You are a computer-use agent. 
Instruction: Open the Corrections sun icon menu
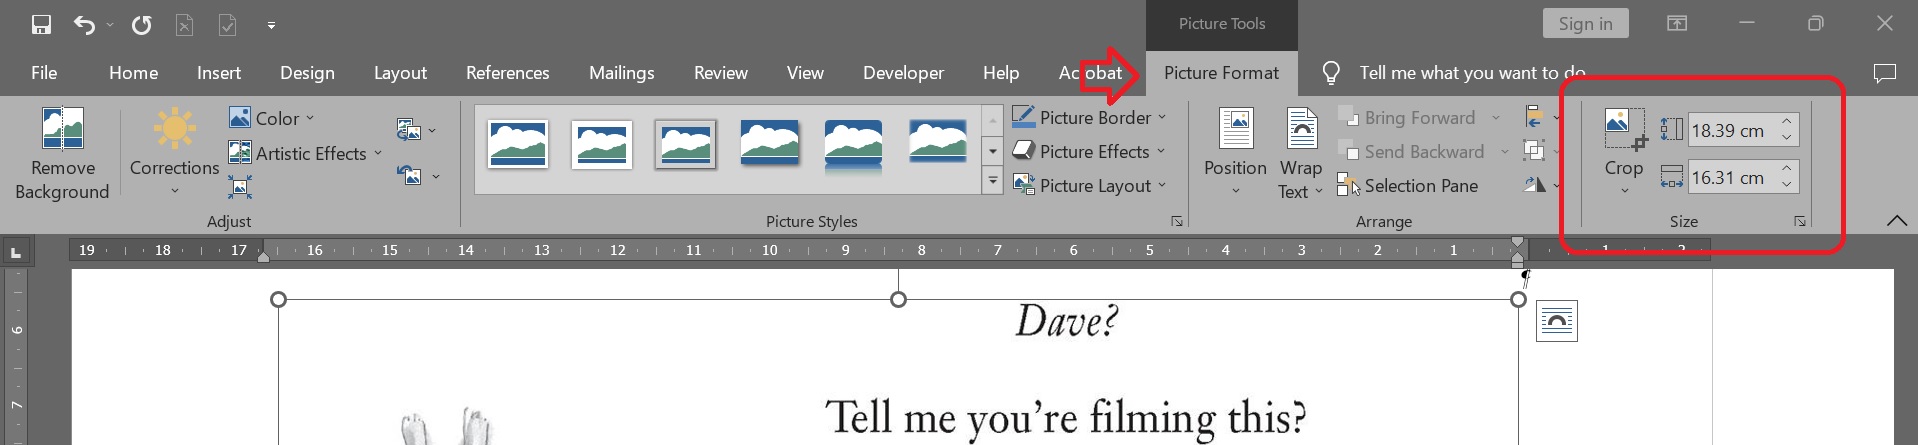174,153
